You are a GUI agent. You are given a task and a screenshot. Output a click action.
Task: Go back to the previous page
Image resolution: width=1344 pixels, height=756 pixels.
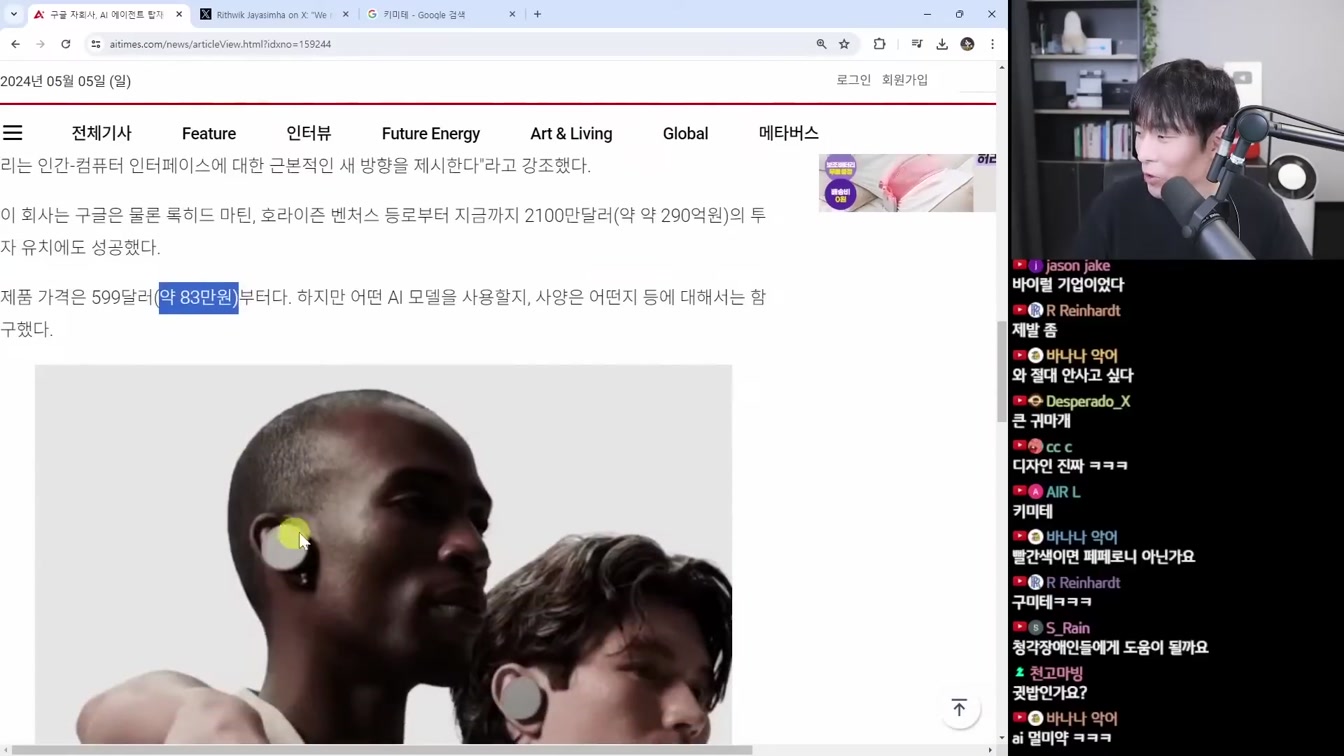[x=15, y=44]
